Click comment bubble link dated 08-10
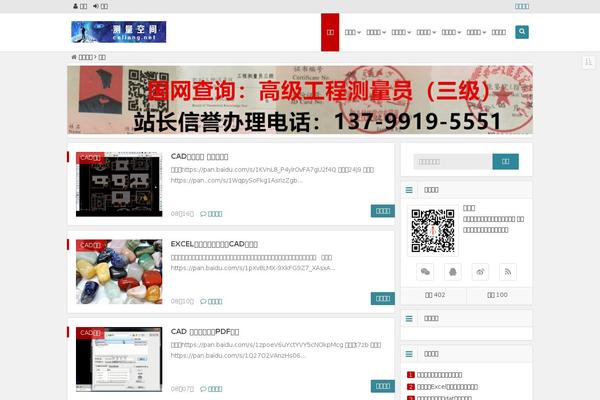The image size is (600, 400). tap(211, 302)
